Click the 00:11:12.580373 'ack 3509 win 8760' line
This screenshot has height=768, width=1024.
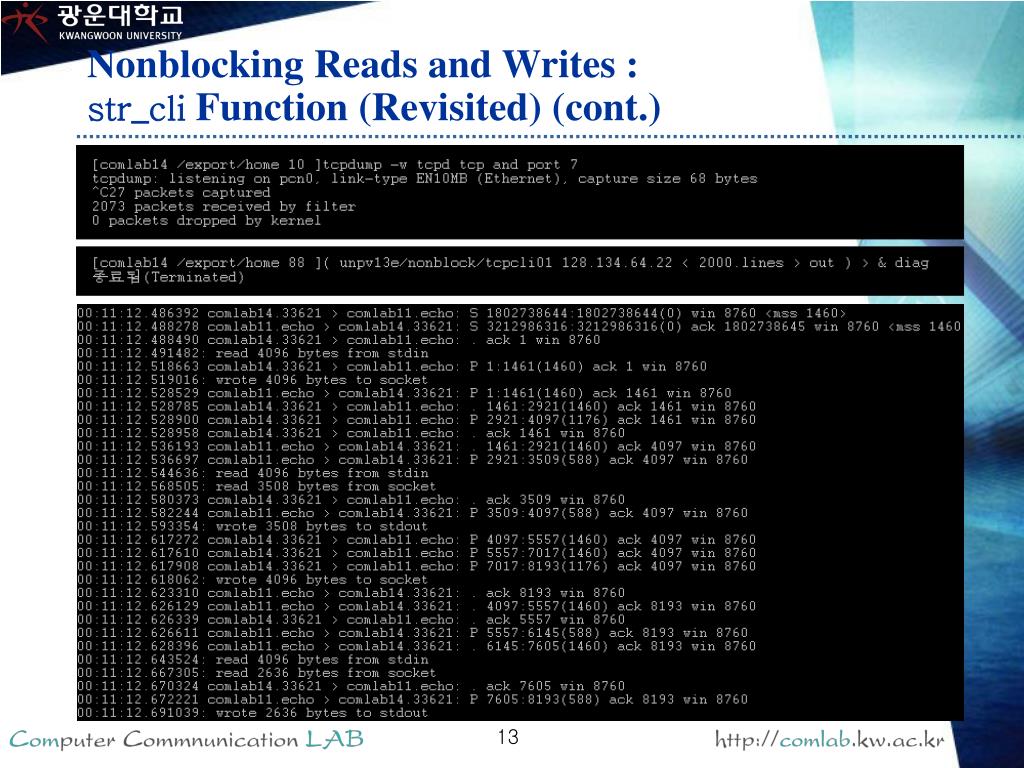point(351,500)
